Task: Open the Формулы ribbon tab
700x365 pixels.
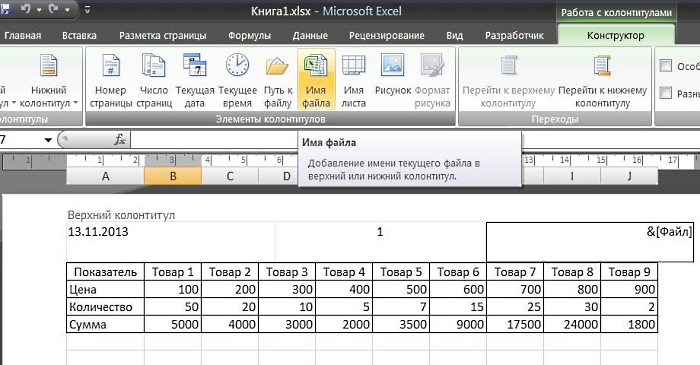Action: click(x=249, y=36)
